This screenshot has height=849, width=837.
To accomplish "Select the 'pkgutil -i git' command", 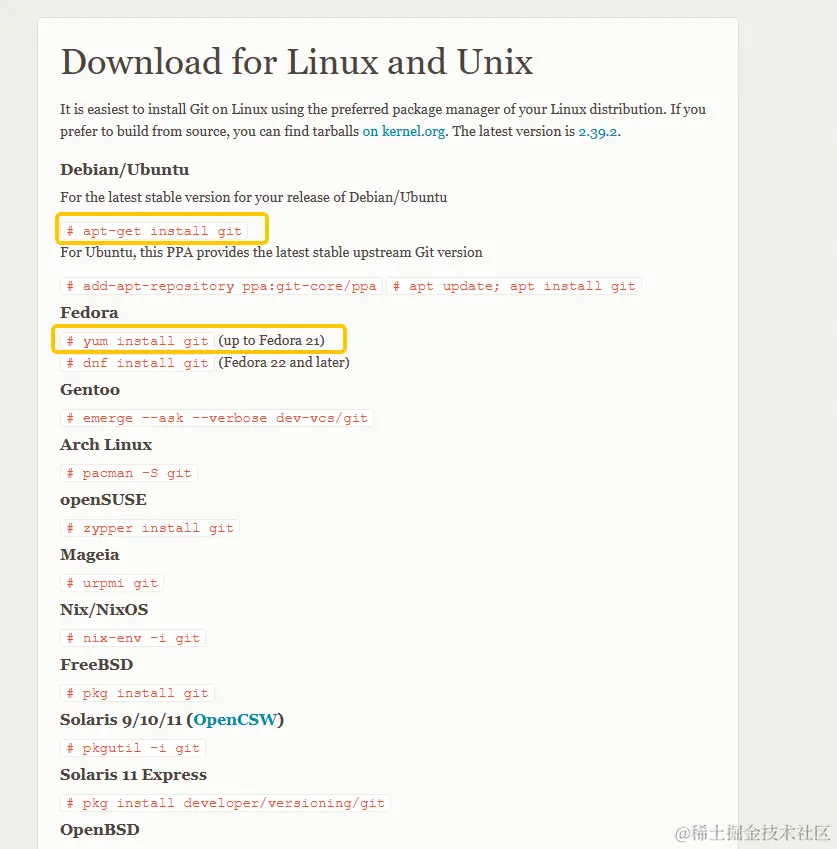I will pos(133,748).
